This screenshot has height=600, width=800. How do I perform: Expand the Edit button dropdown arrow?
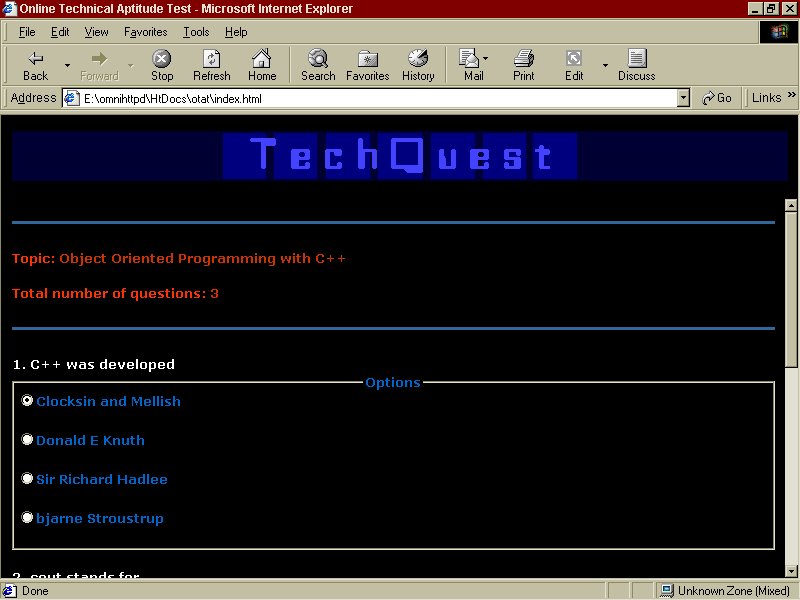pos(605,65)
